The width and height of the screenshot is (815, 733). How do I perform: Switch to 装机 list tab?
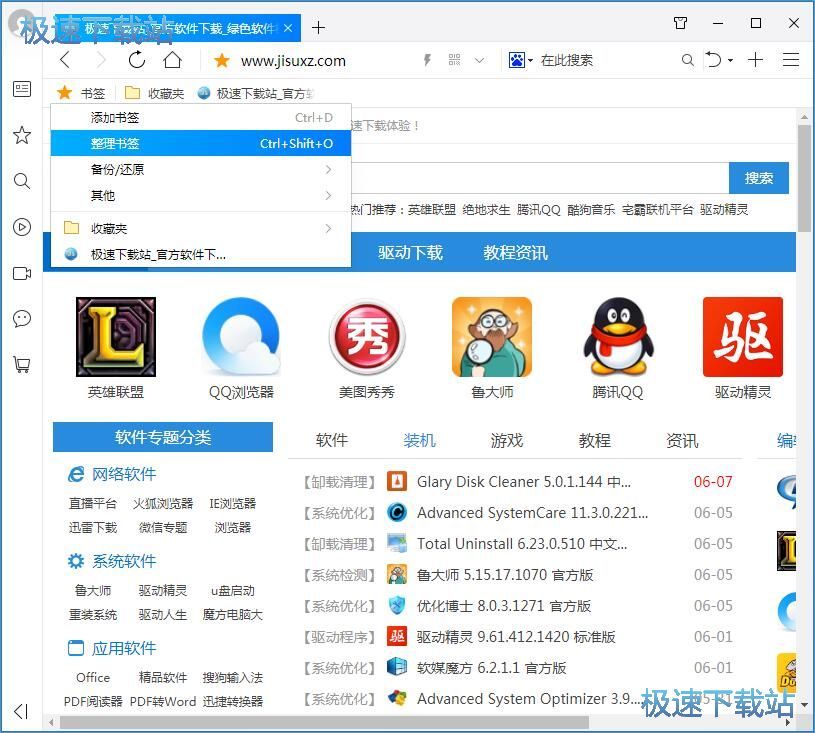419,440
